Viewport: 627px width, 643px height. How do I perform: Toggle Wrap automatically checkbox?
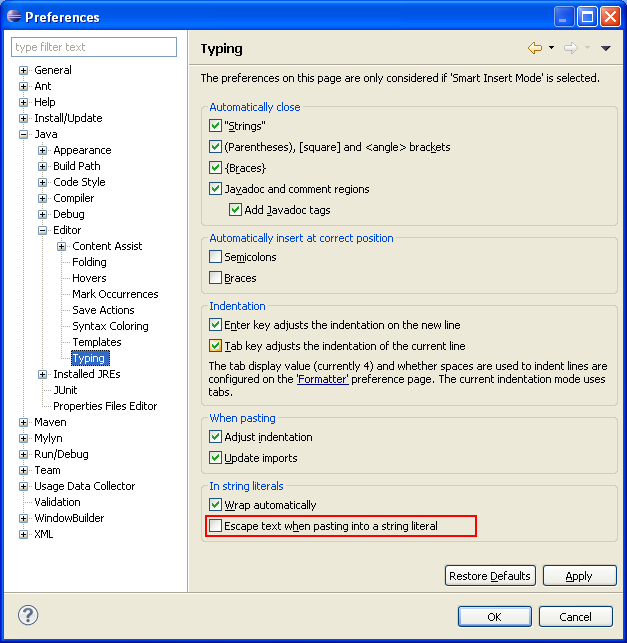click(x=215, y=504)
